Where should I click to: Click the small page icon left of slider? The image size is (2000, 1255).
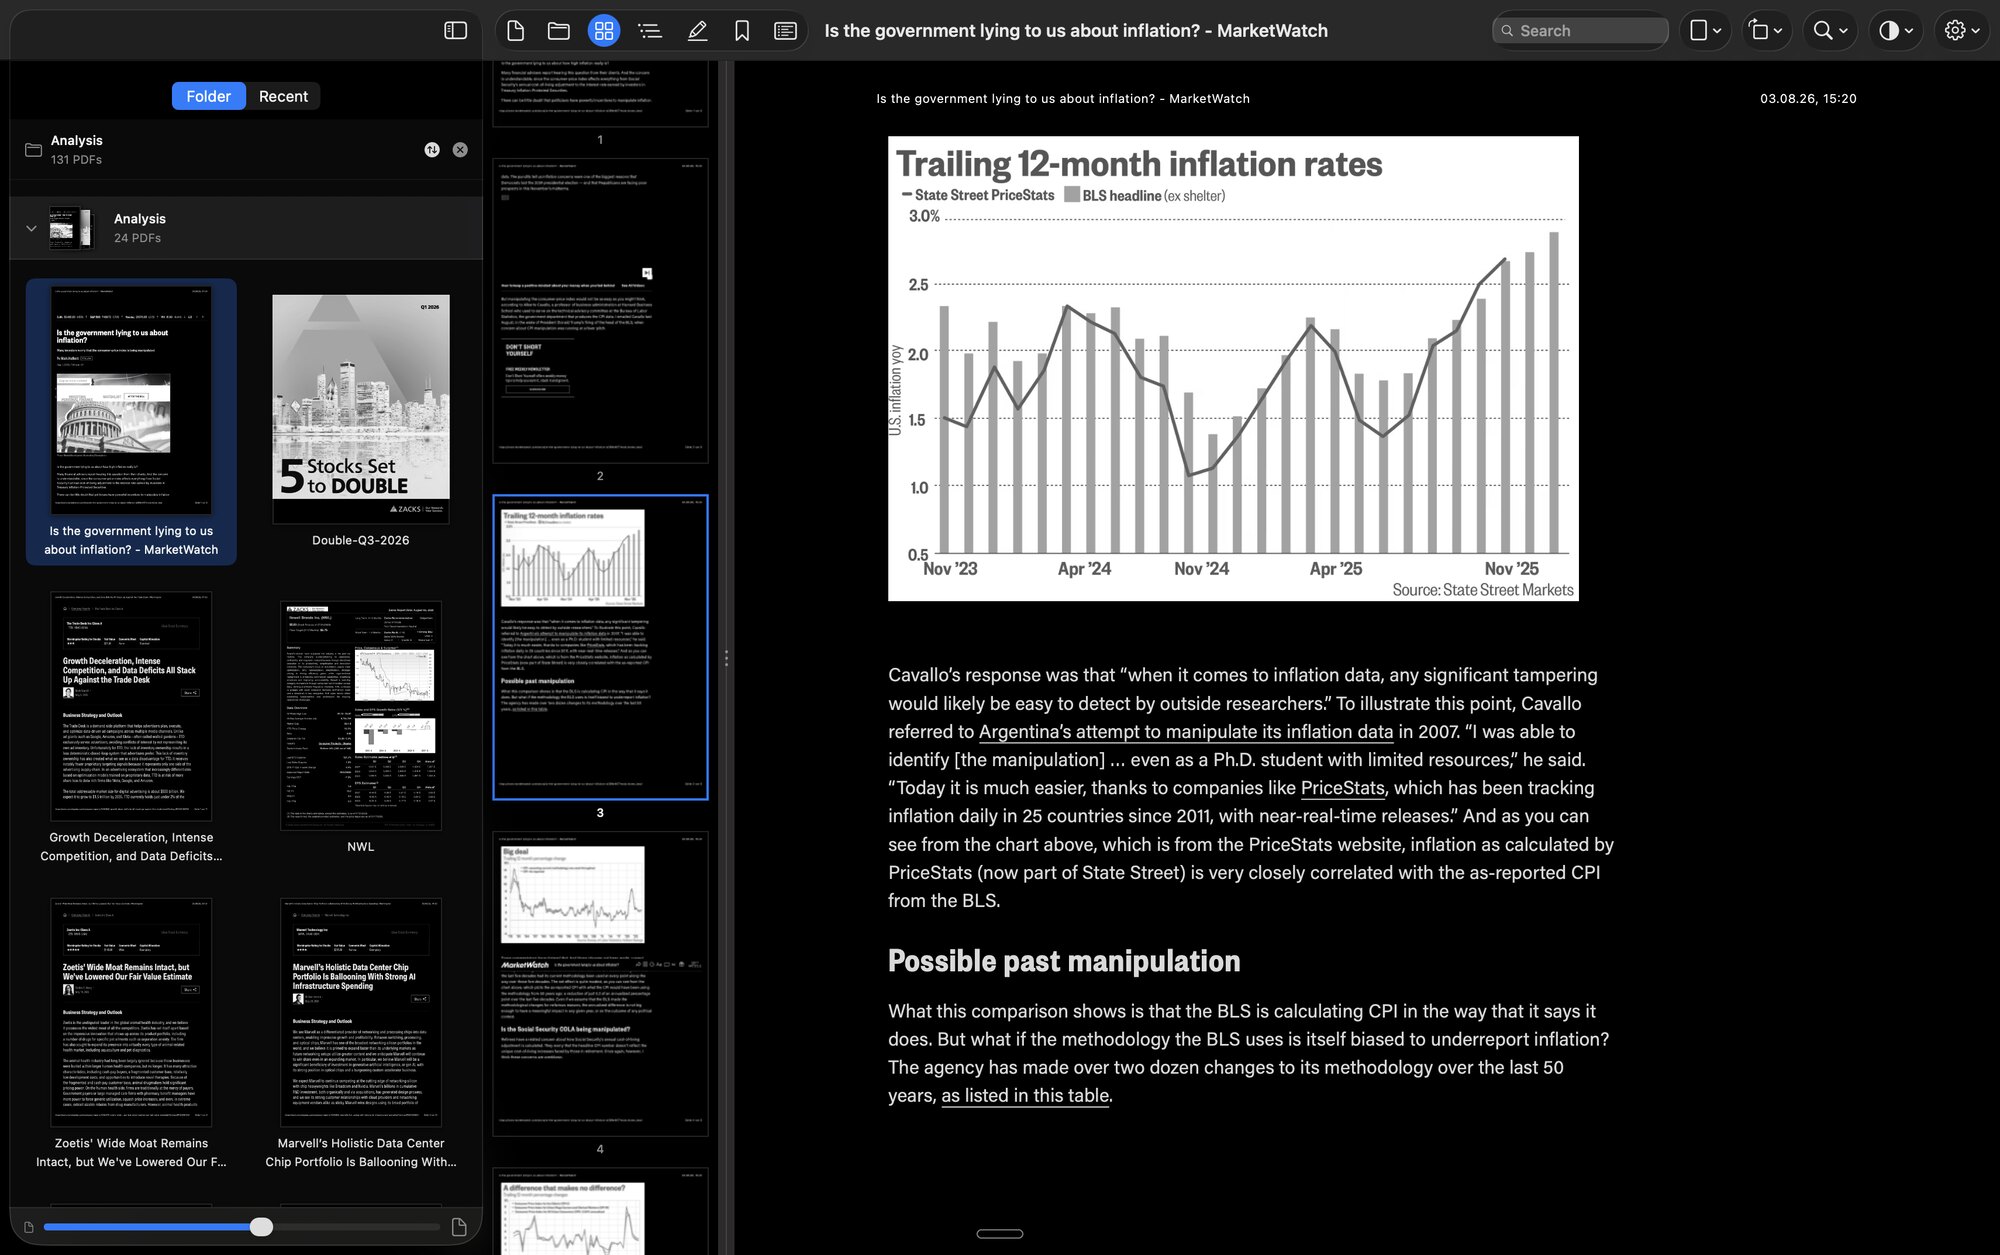pos(29,1227)
